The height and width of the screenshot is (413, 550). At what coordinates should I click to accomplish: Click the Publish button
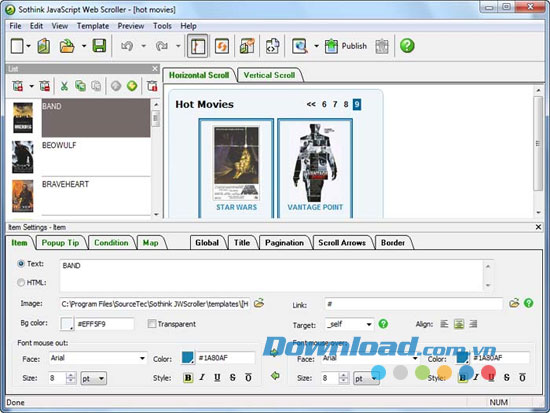tap(345, 46)
